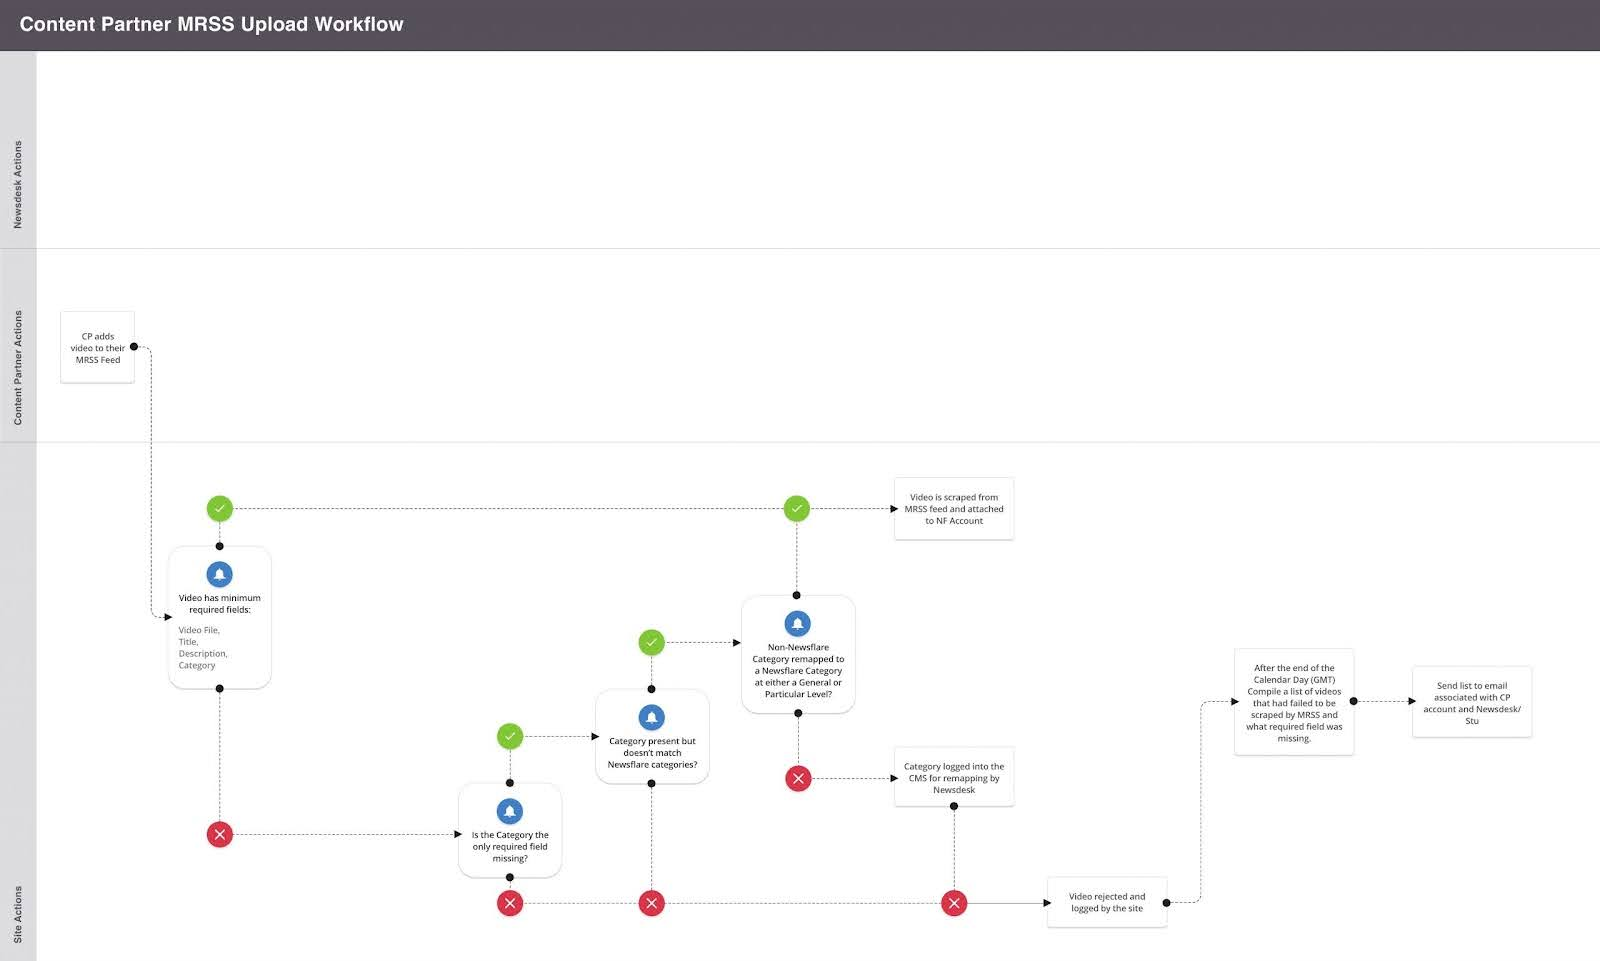Click the 'After the end of the Calendar Day' box

(x=1294, y=702)
